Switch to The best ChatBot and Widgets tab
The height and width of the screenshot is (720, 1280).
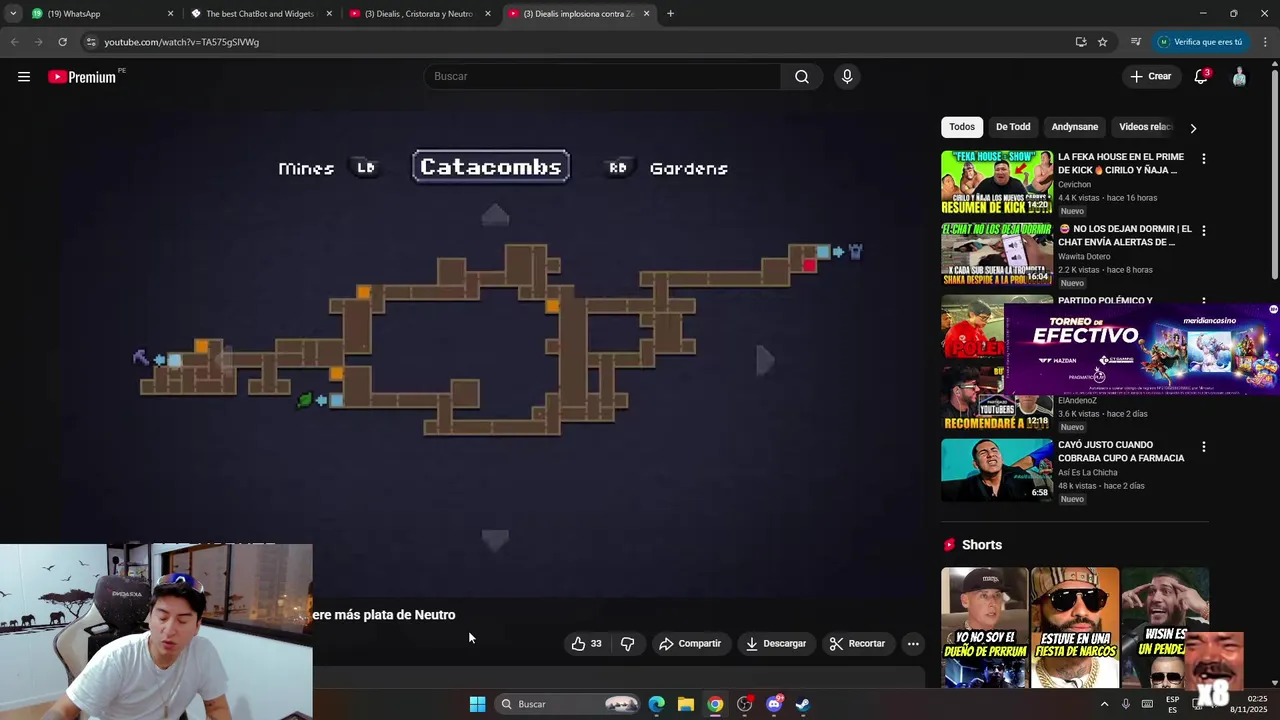pos(260,14)
